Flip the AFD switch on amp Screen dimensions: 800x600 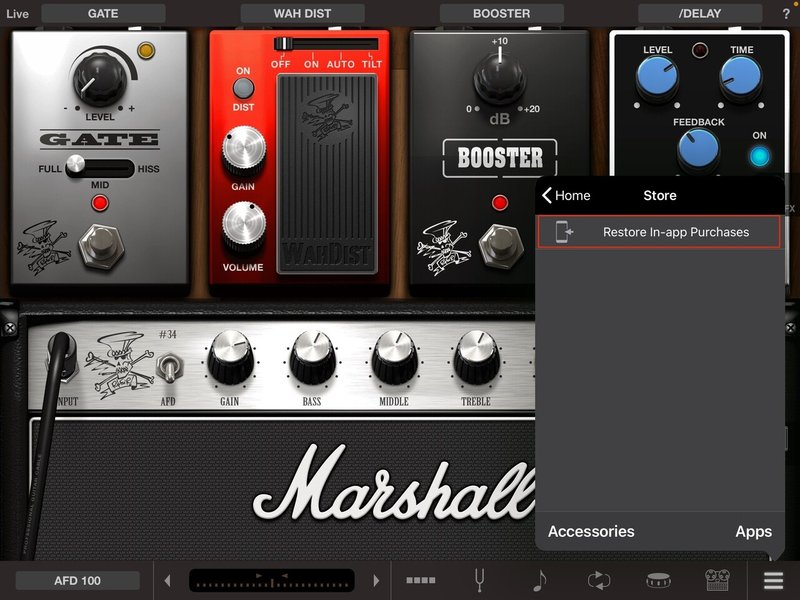168,368
